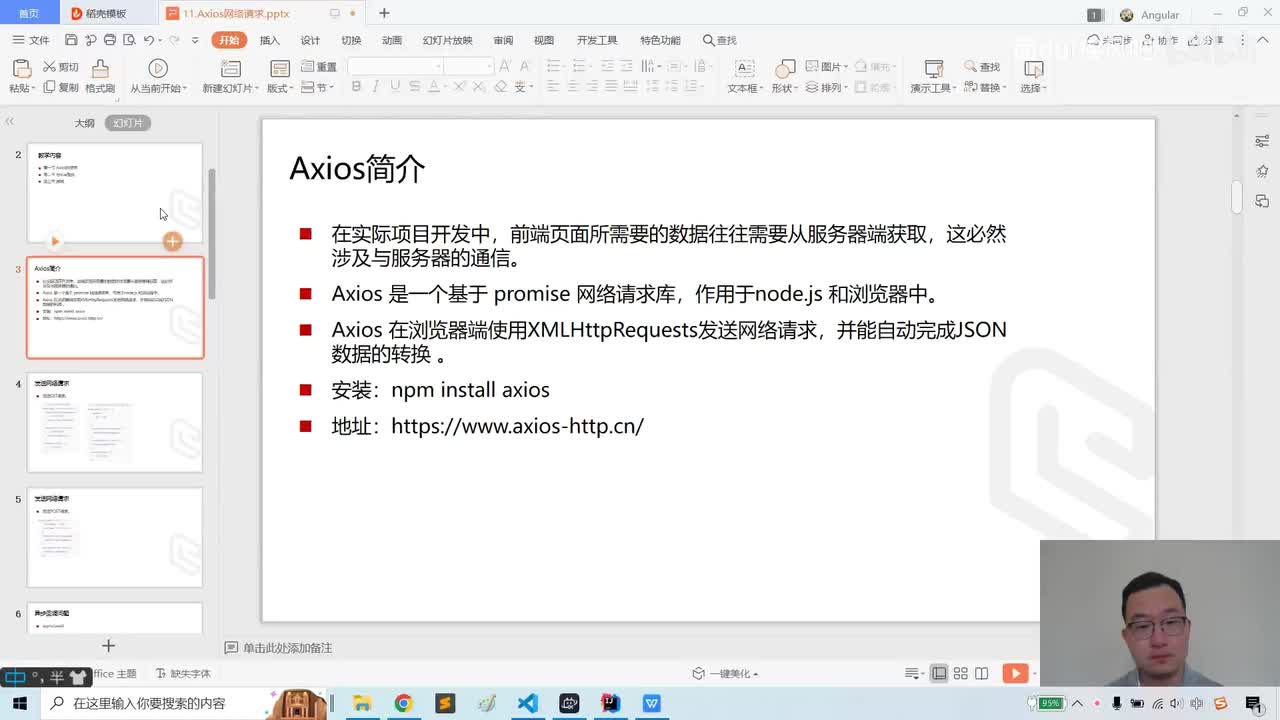This screenshot has width=1280, height=720.
Task: Open Chrome from the Windows taskbar
Action: (403, 703)
